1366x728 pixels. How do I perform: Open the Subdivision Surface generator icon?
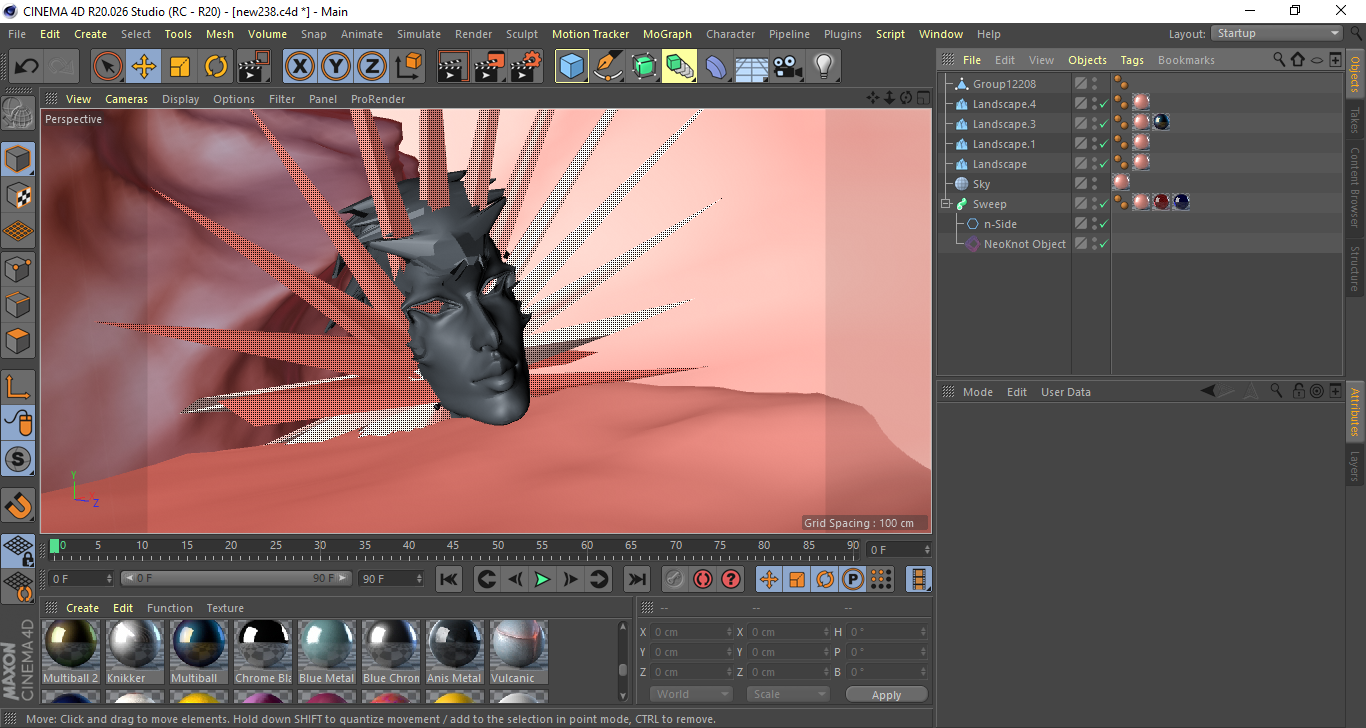tap(644, 67)
